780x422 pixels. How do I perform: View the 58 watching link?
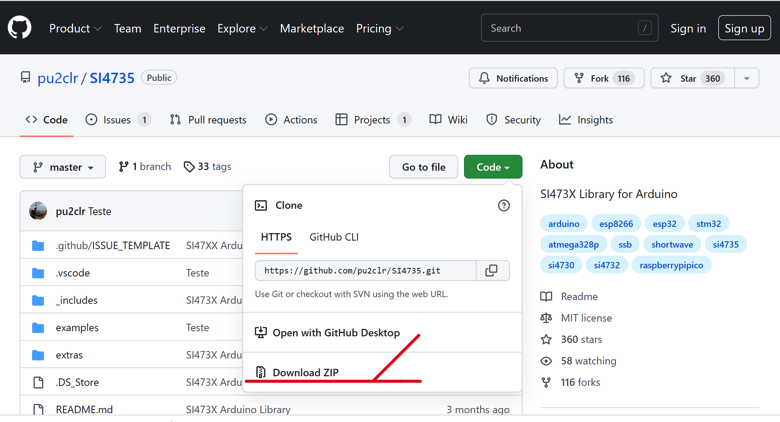579,361
